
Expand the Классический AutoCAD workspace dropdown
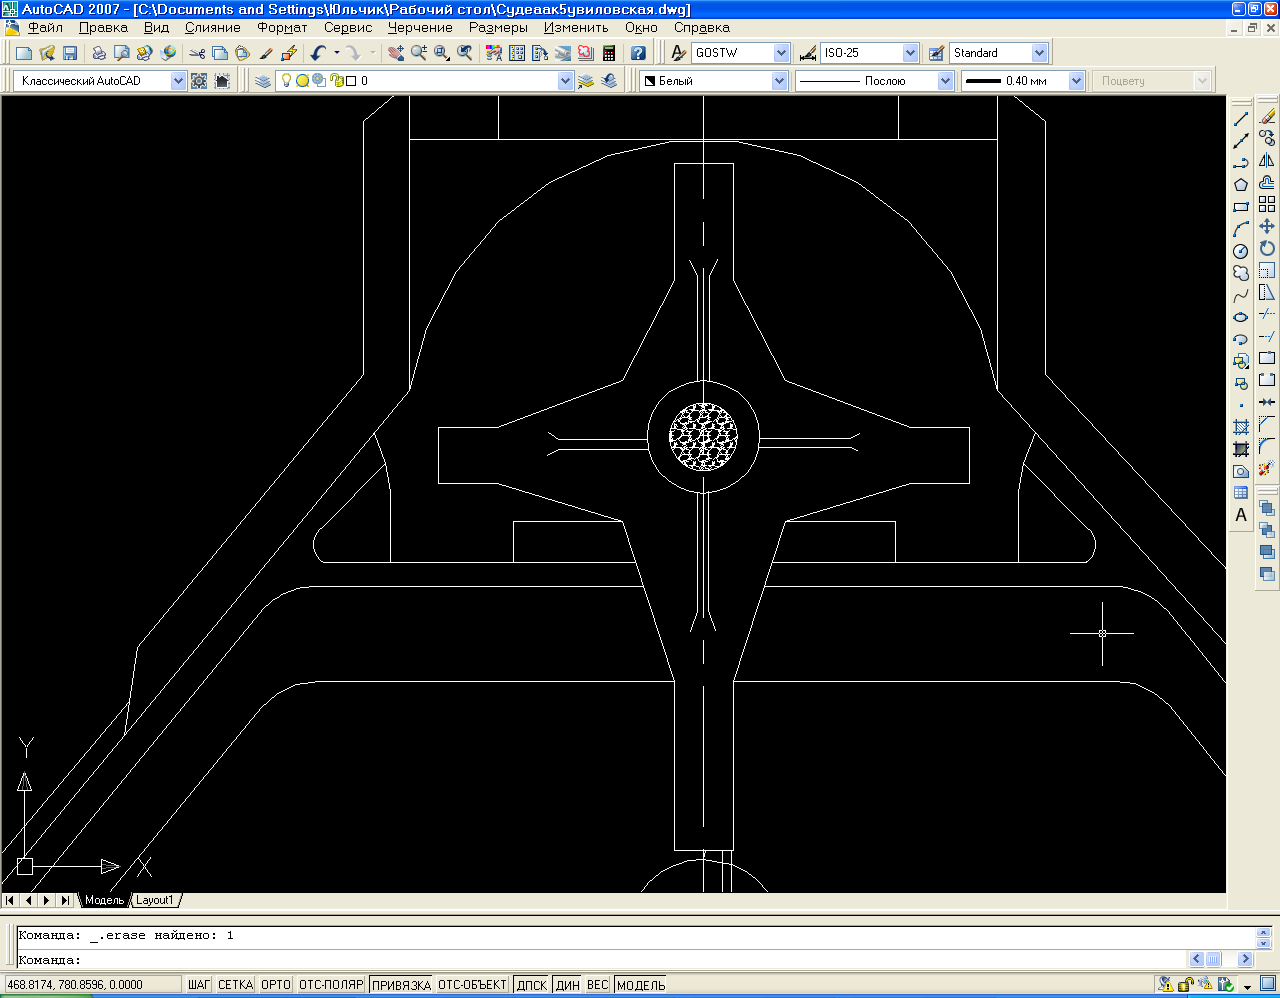click(178, 81)
